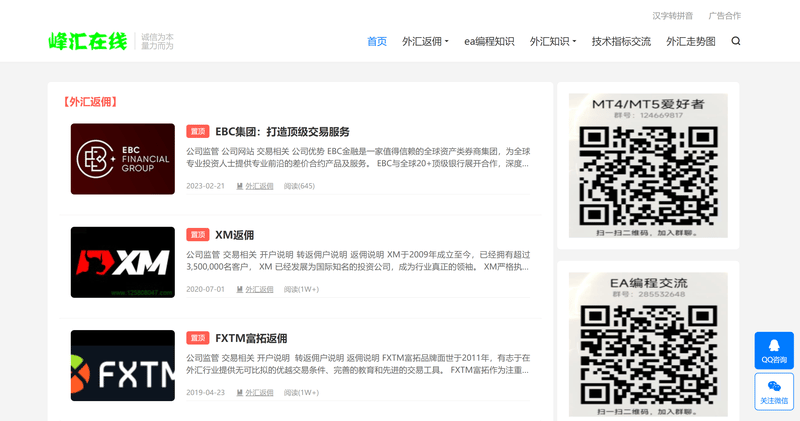The image size is (800, 421).
Task: Click the MT4/MT5爱好者 QR code image
Action: [648, 165]
